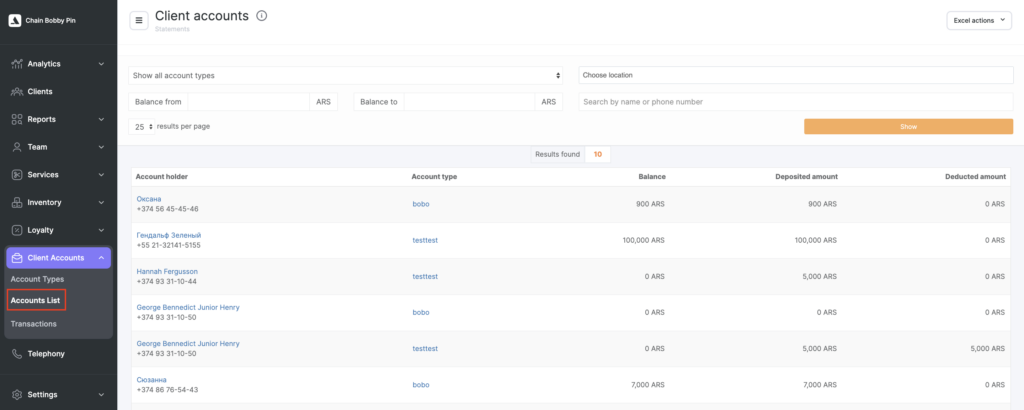Open Hannah Fergusson's account
1024x410 pixels.
pos(167,271)
